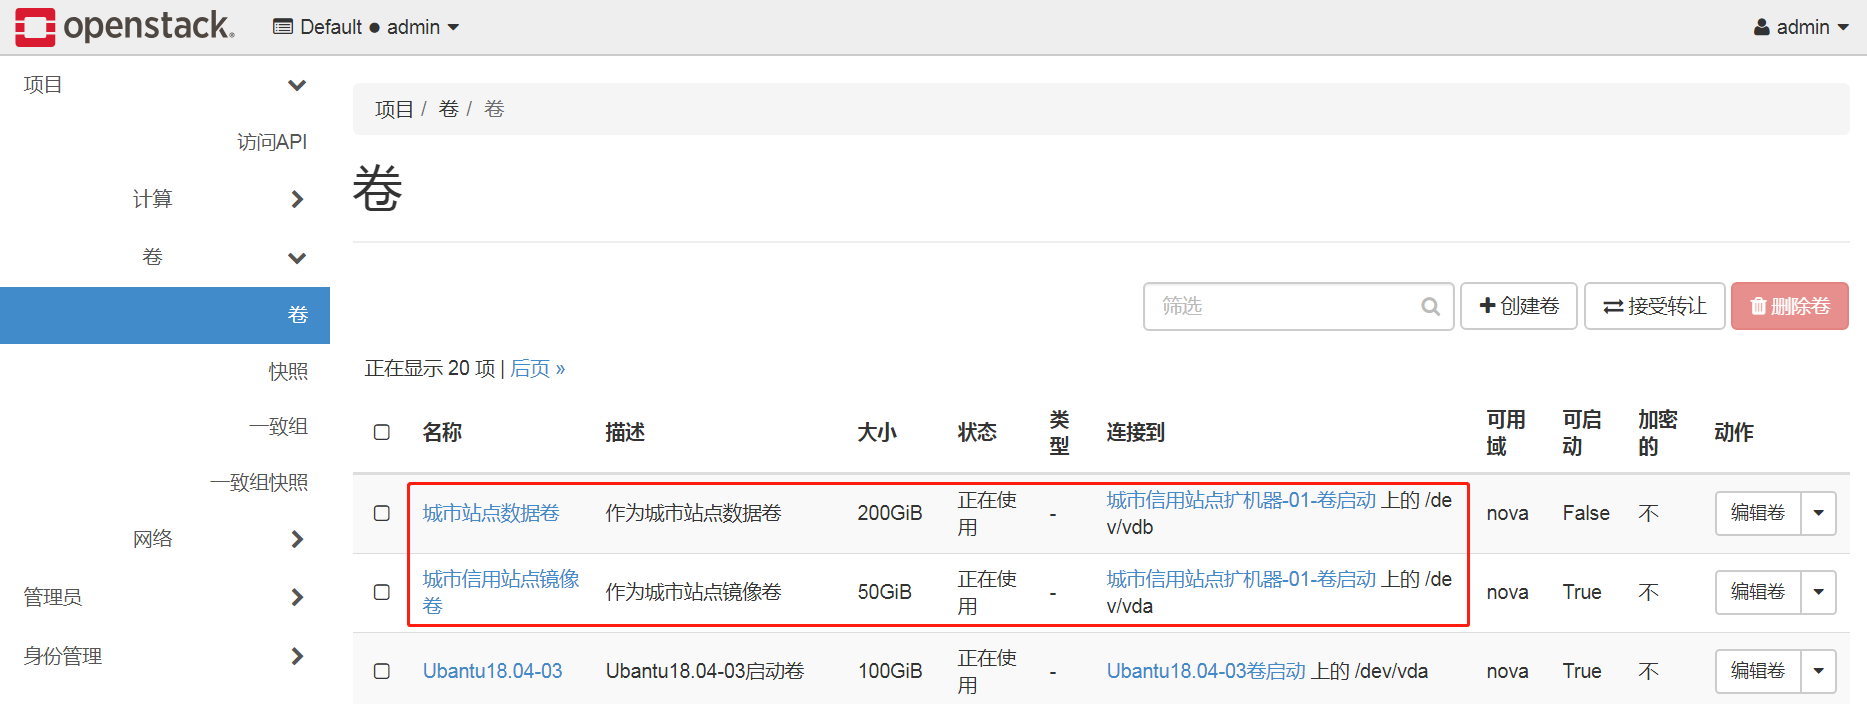Expand the 管理员 sidebar section
Viewport: 1867px width, 704px height.
(165, 597)
